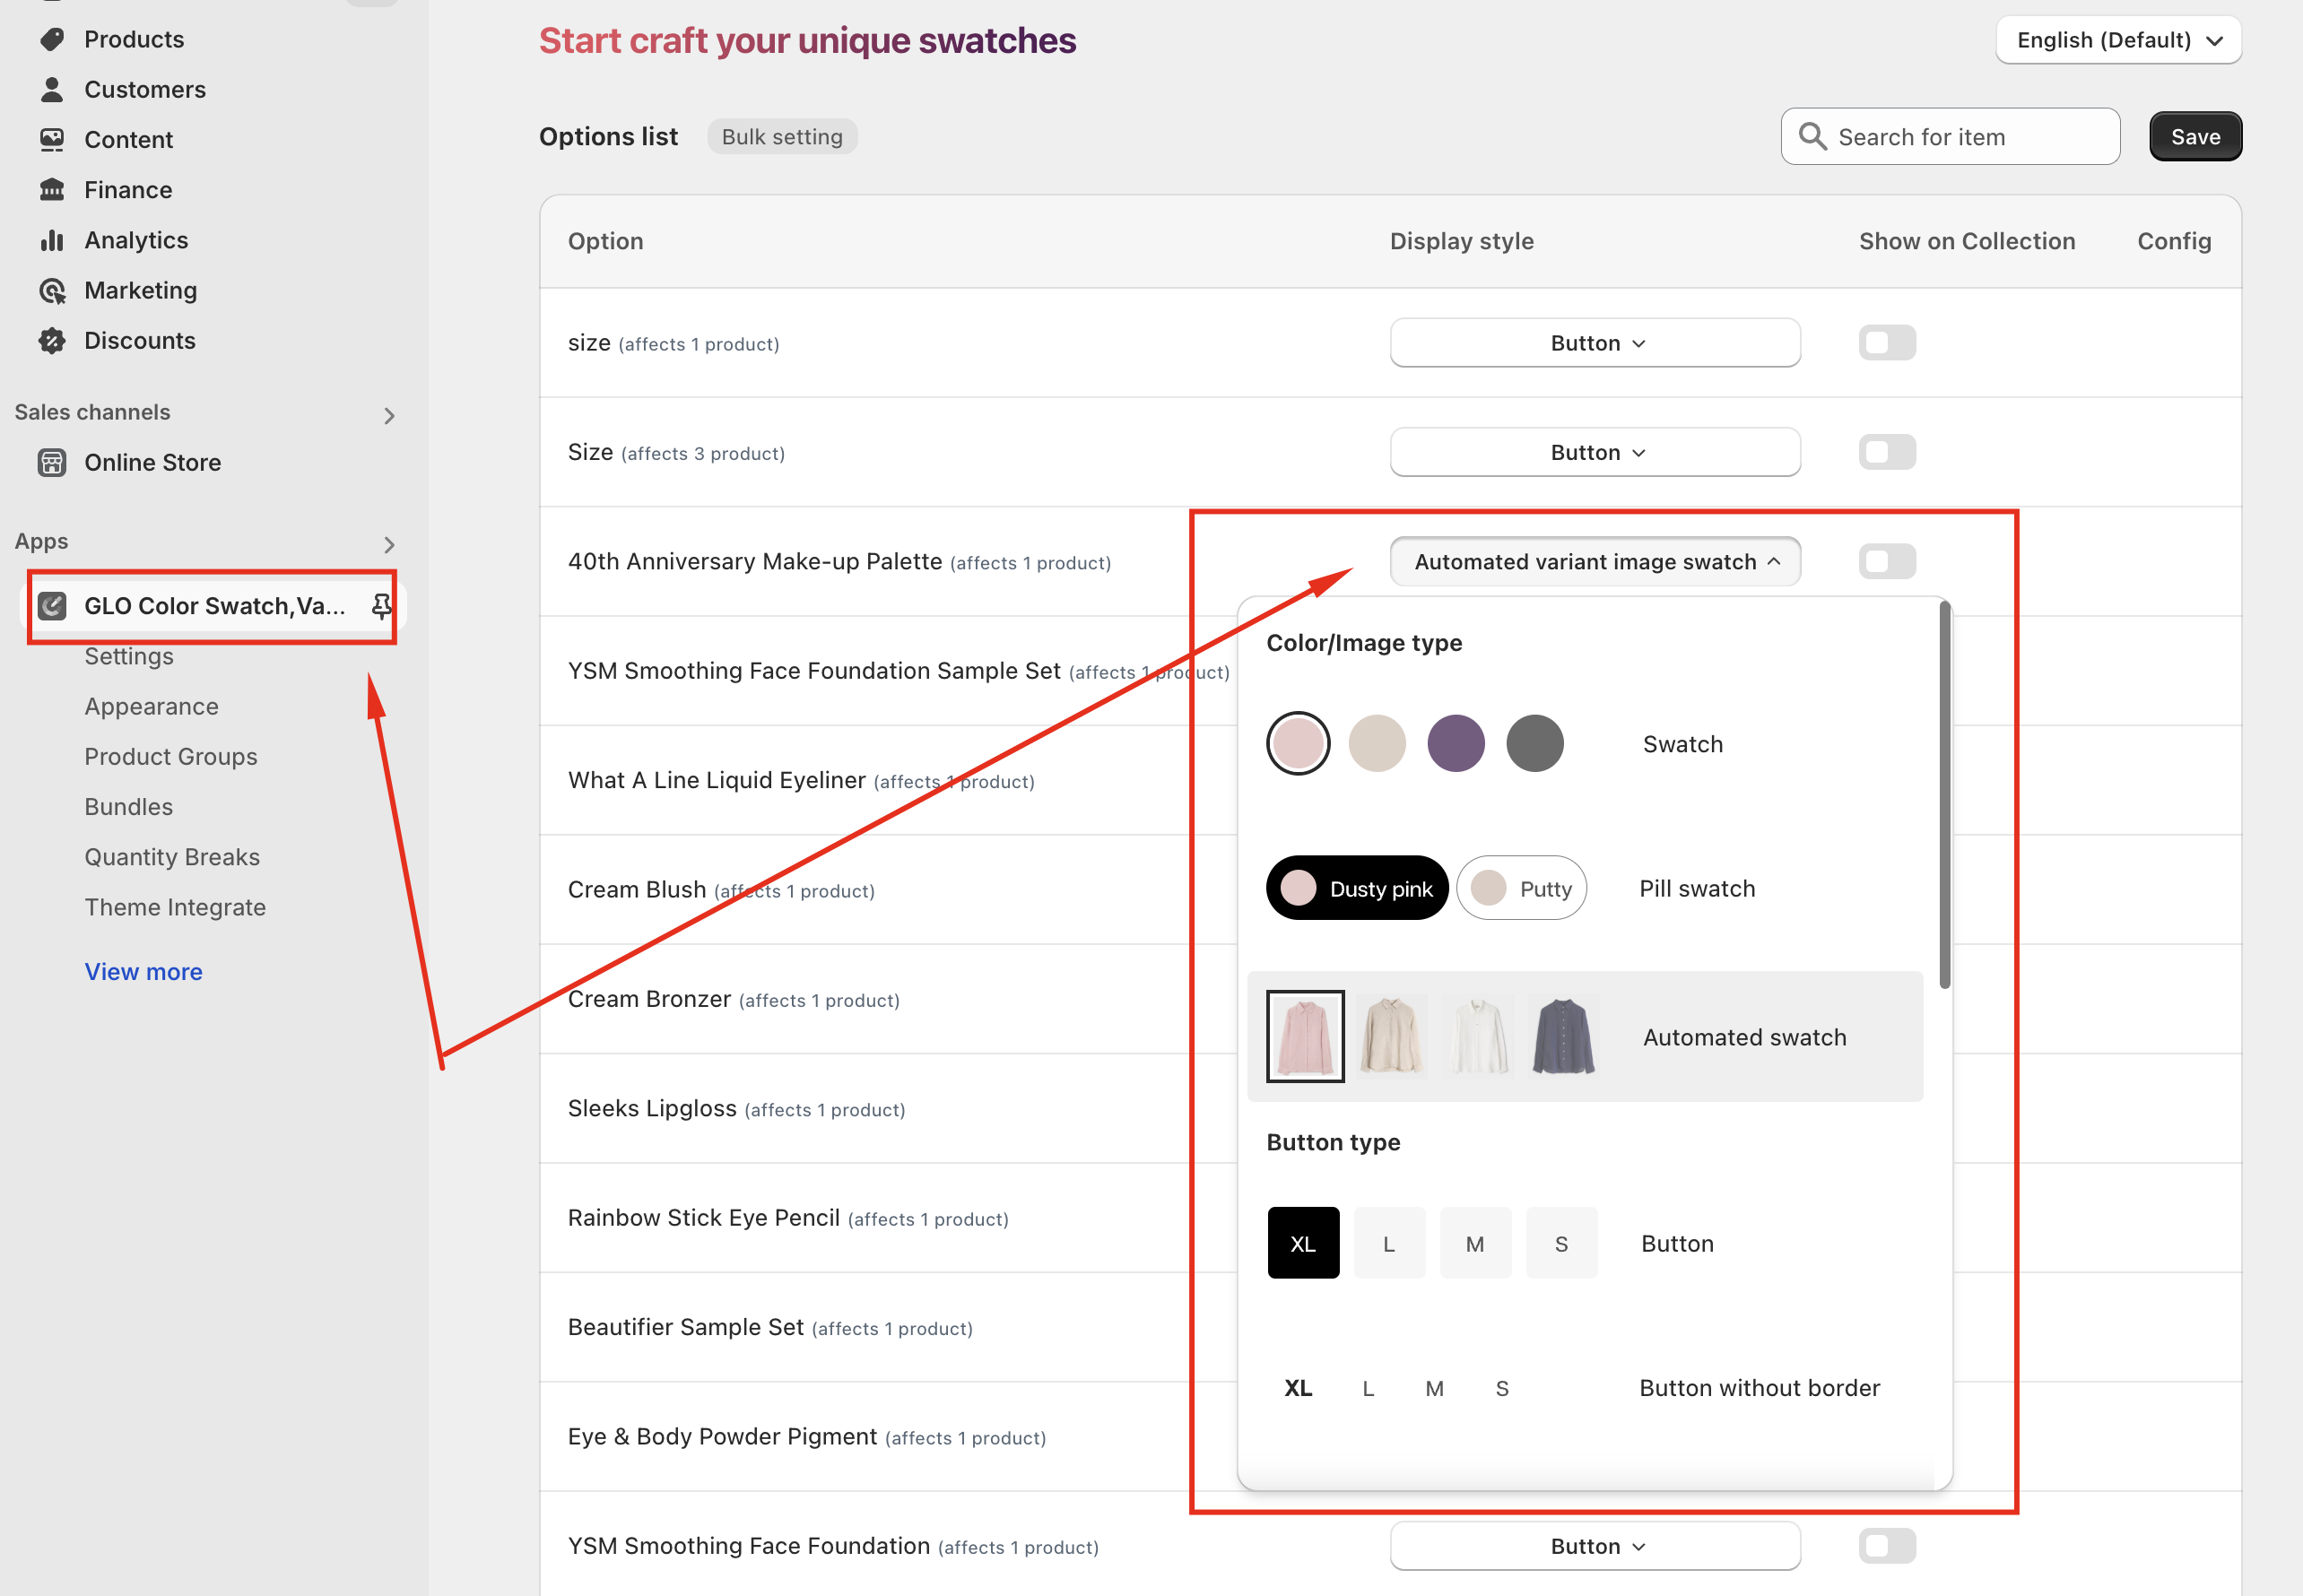
Task: Open the English (Default) language dropdown
Action: coord(2118,40)
